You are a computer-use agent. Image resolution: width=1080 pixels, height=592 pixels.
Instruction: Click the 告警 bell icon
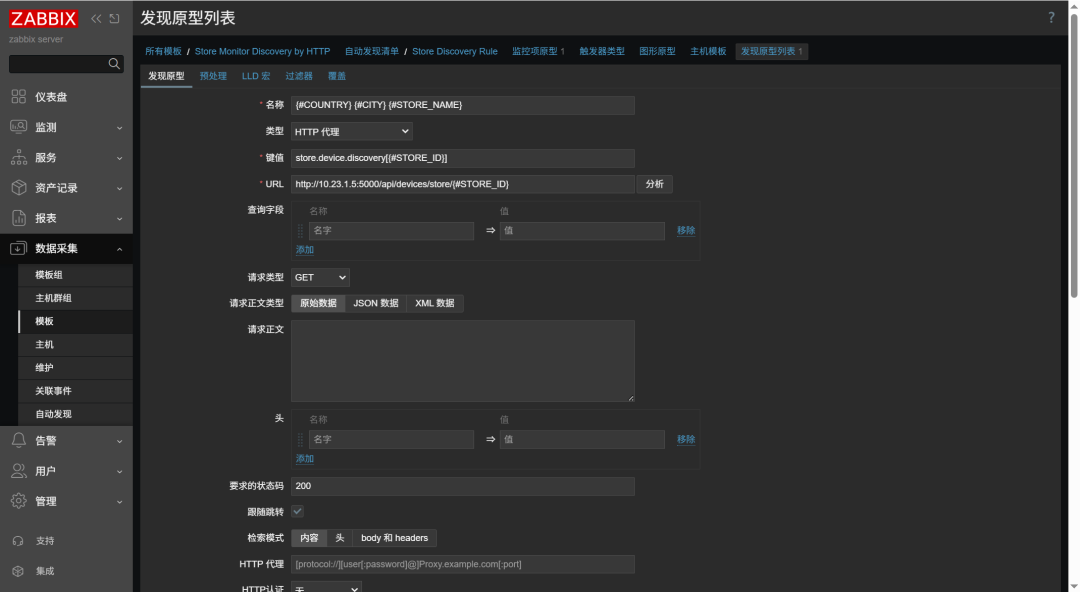19,440
